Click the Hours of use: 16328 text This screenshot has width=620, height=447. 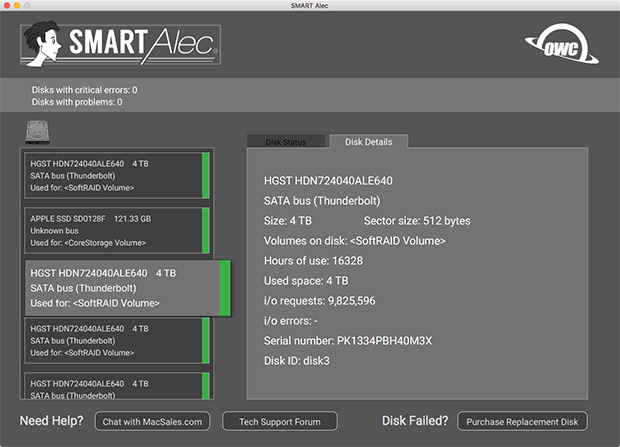click(x=313, y=261)
